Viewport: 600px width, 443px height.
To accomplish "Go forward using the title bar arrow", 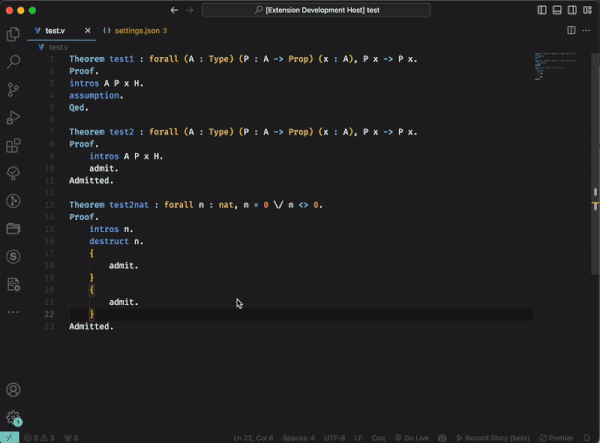I will pyautogui.click(x=189, y=10).
